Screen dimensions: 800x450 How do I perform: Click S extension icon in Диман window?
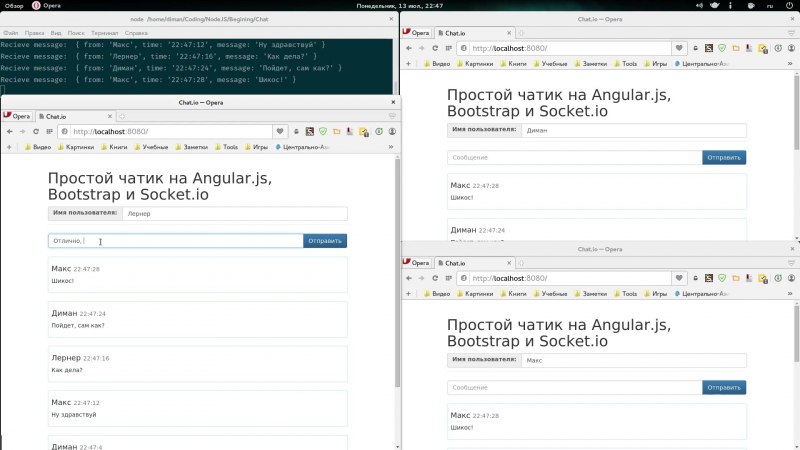pyautogui.click(x=709, y=48)
